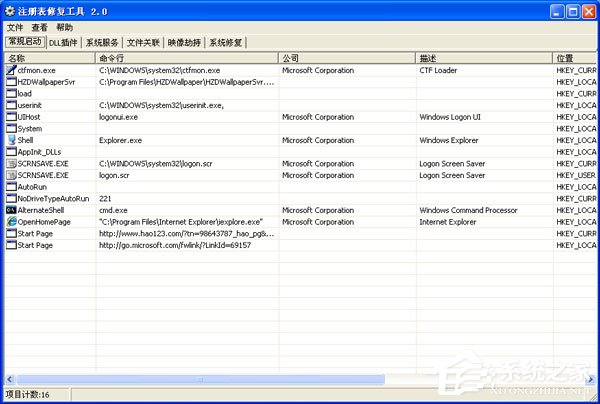The image size is (600, 404).
Task: Click the gear icon in title bar
Action: (10, 11)
